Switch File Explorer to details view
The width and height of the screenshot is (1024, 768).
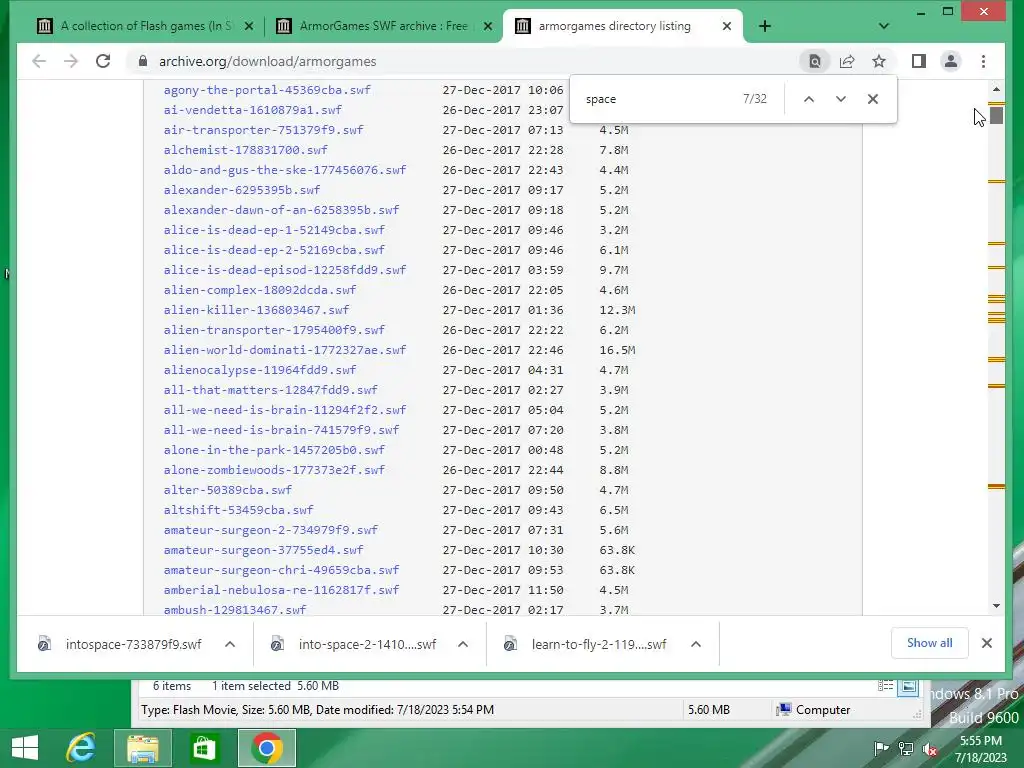885,686
